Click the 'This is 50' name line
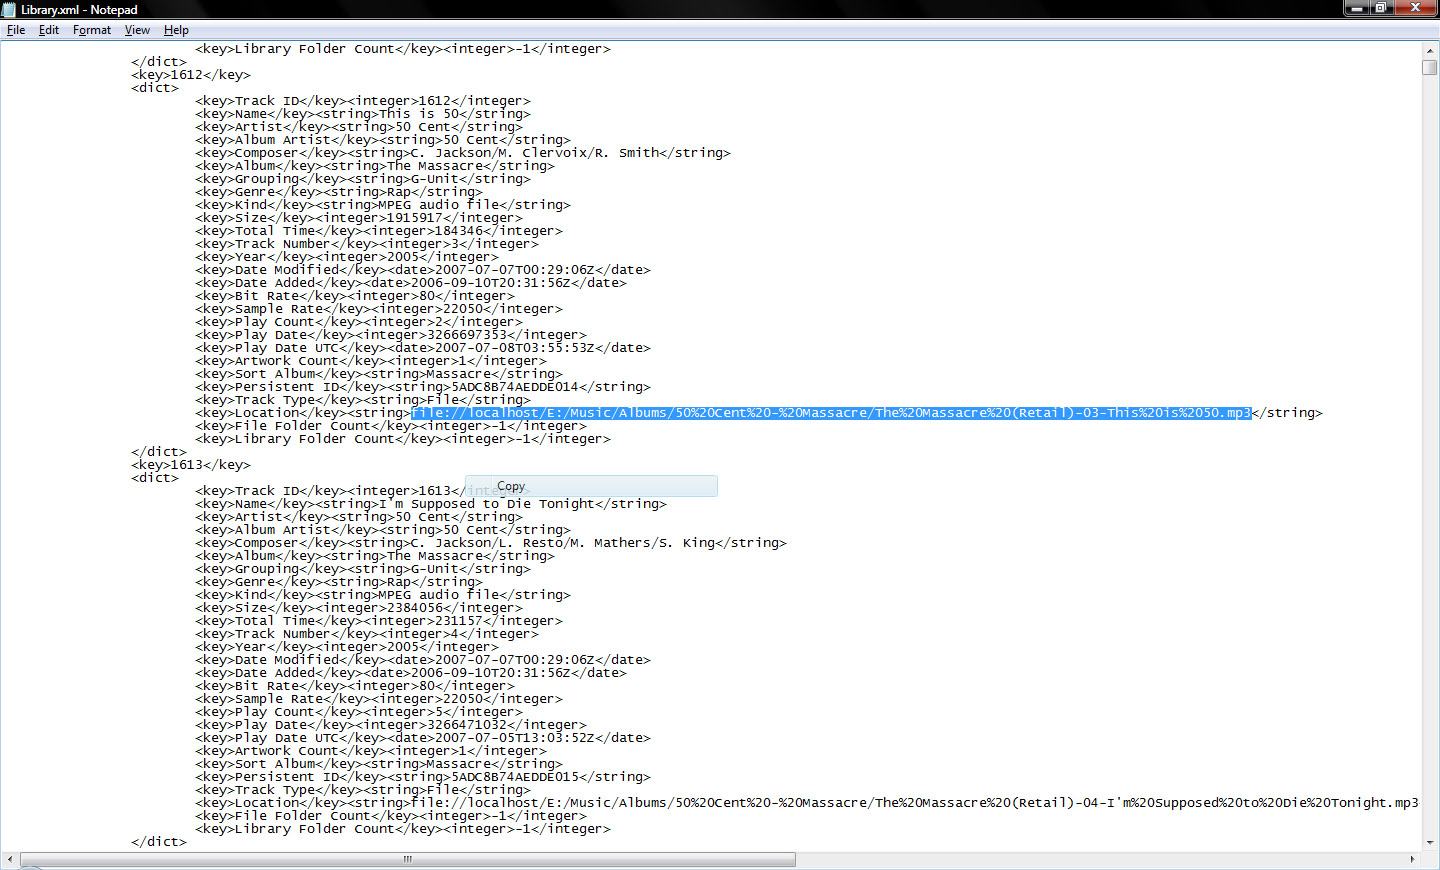1440x870 pixels. click(x=363, y=114)
